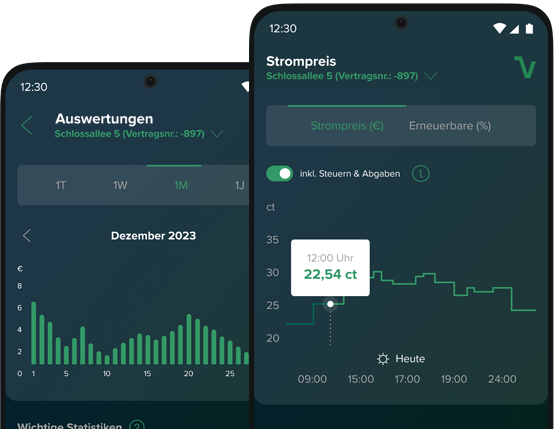Tap the back arrow beside Auswertungen
Image resolution: width=557 pixels, height=429 pixels.
pyautogui.click(x=27, y=125)
